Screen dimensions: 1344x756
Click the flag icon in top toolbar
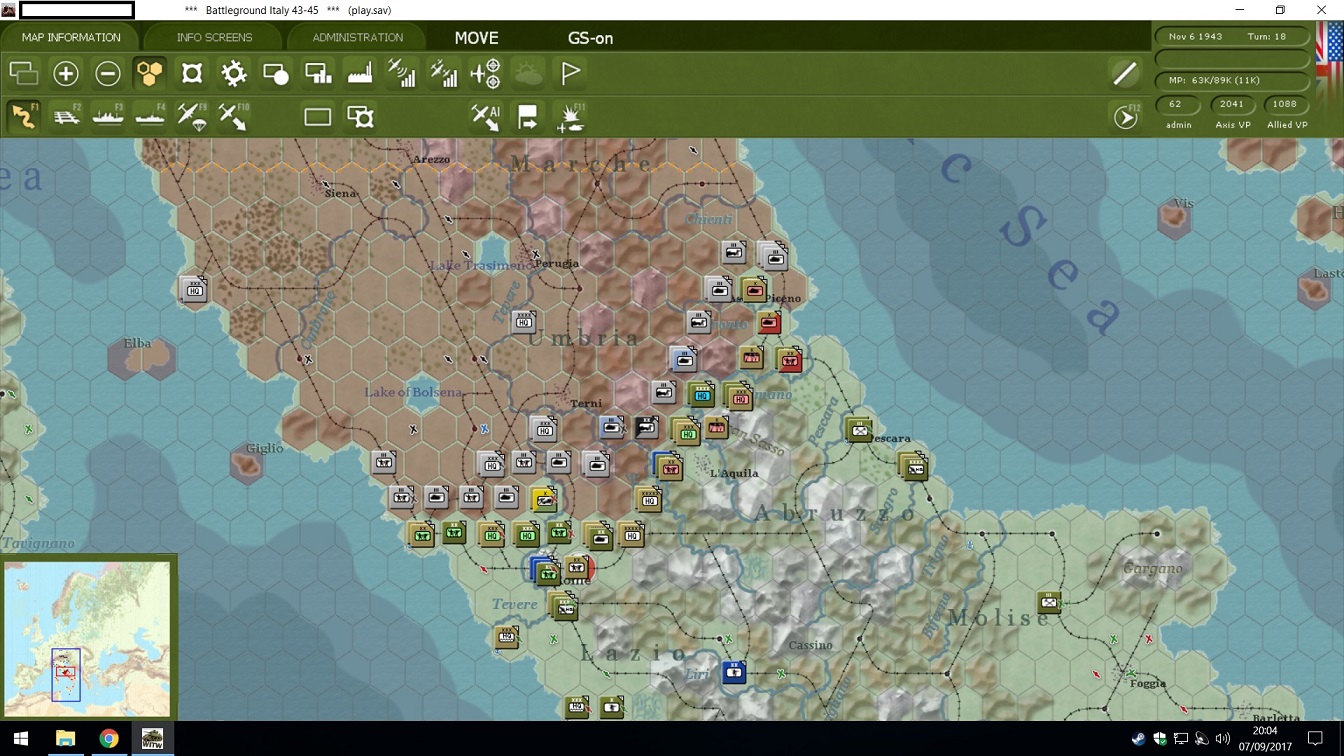click(571, 73)
